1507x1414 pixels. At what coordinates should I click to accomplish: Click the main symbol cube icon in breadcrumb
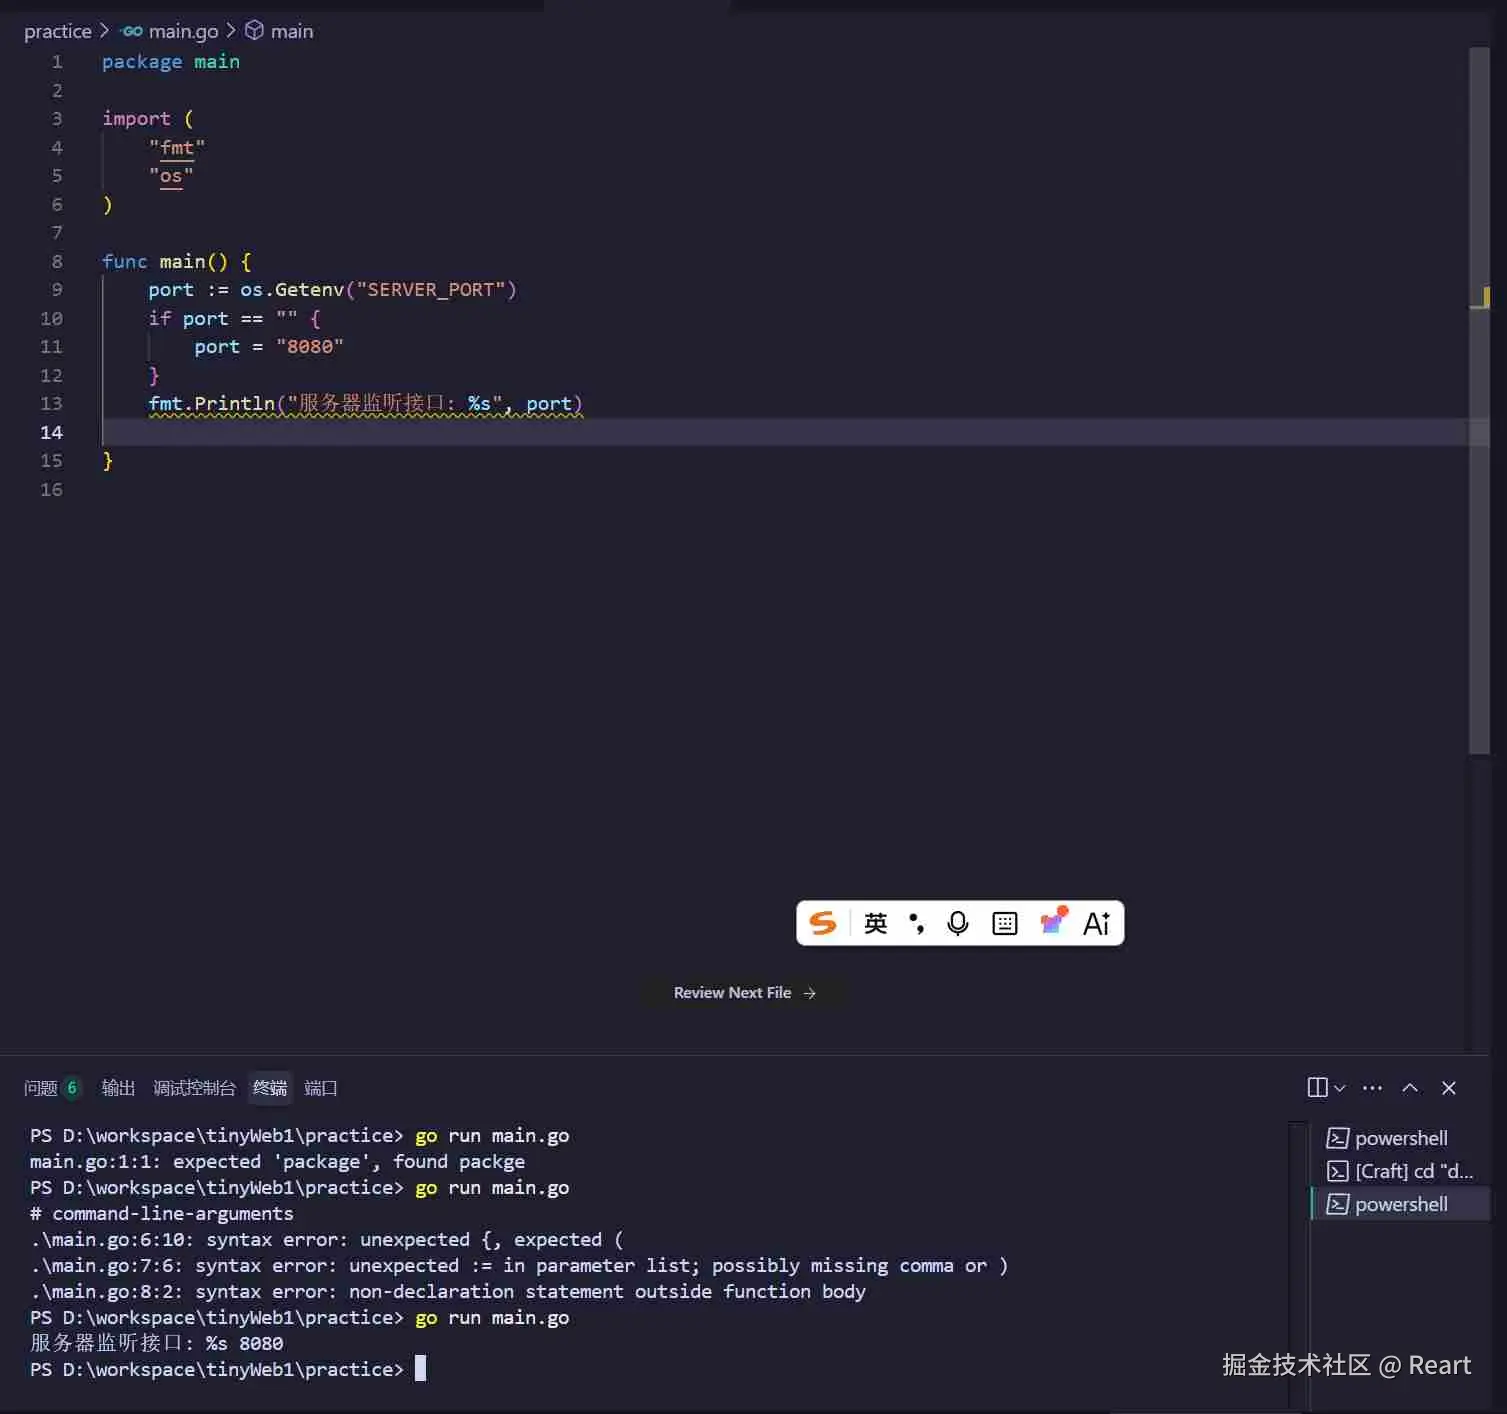pyautogui.click(x=254, y=31)
